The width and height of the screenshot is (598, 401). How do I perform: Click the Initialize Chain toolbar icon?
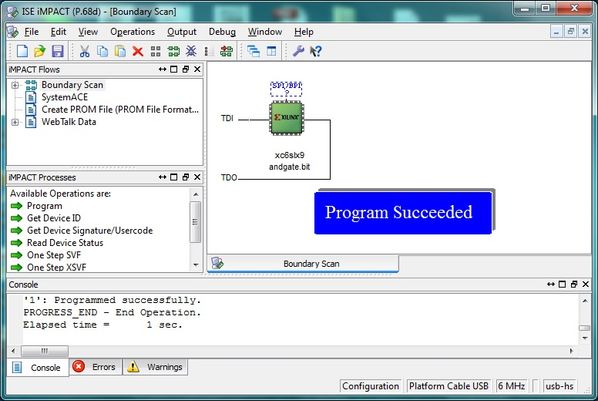tap(174, 51)
